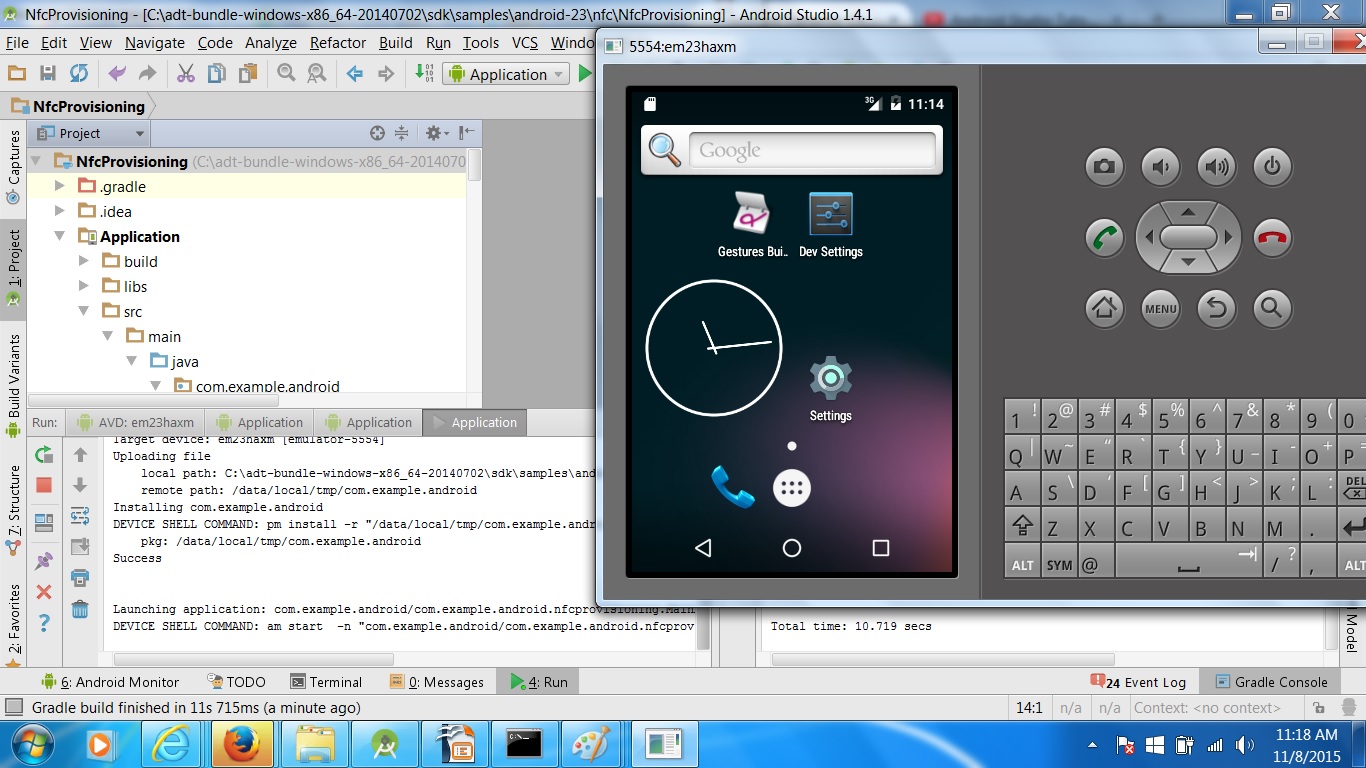Screen dimensions: 1366x768
Task: Rerun the Application in the Run panel
Action: [44, 455]
